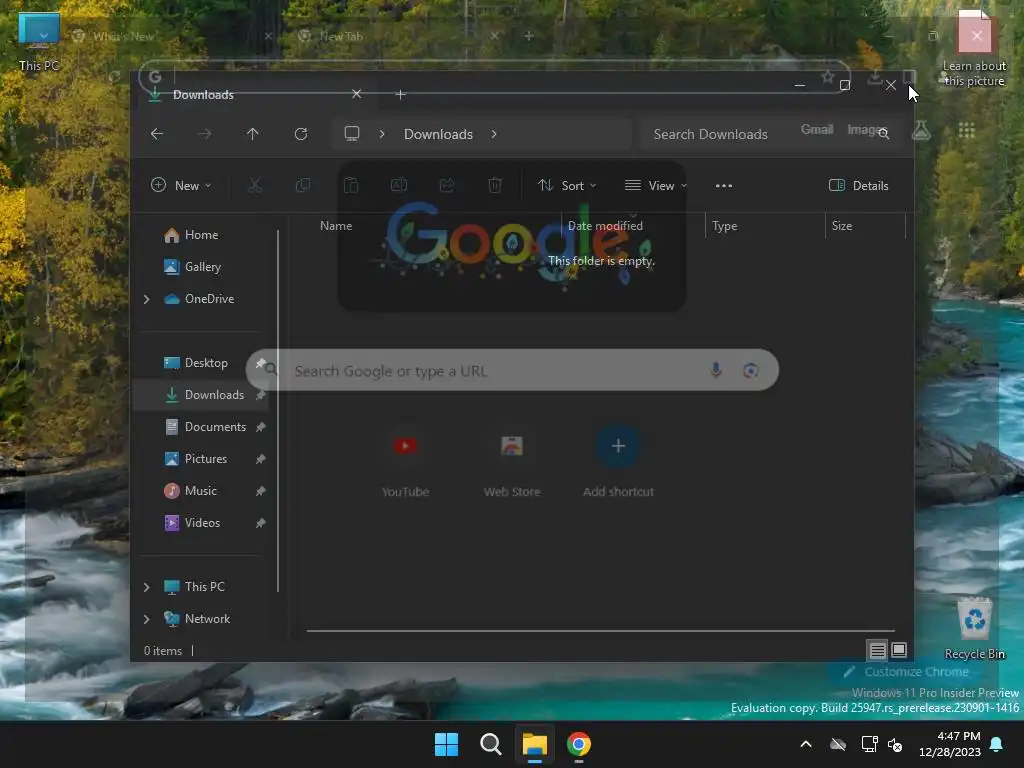
Task: Open the See more options menu
Action: tap(724, 185)
